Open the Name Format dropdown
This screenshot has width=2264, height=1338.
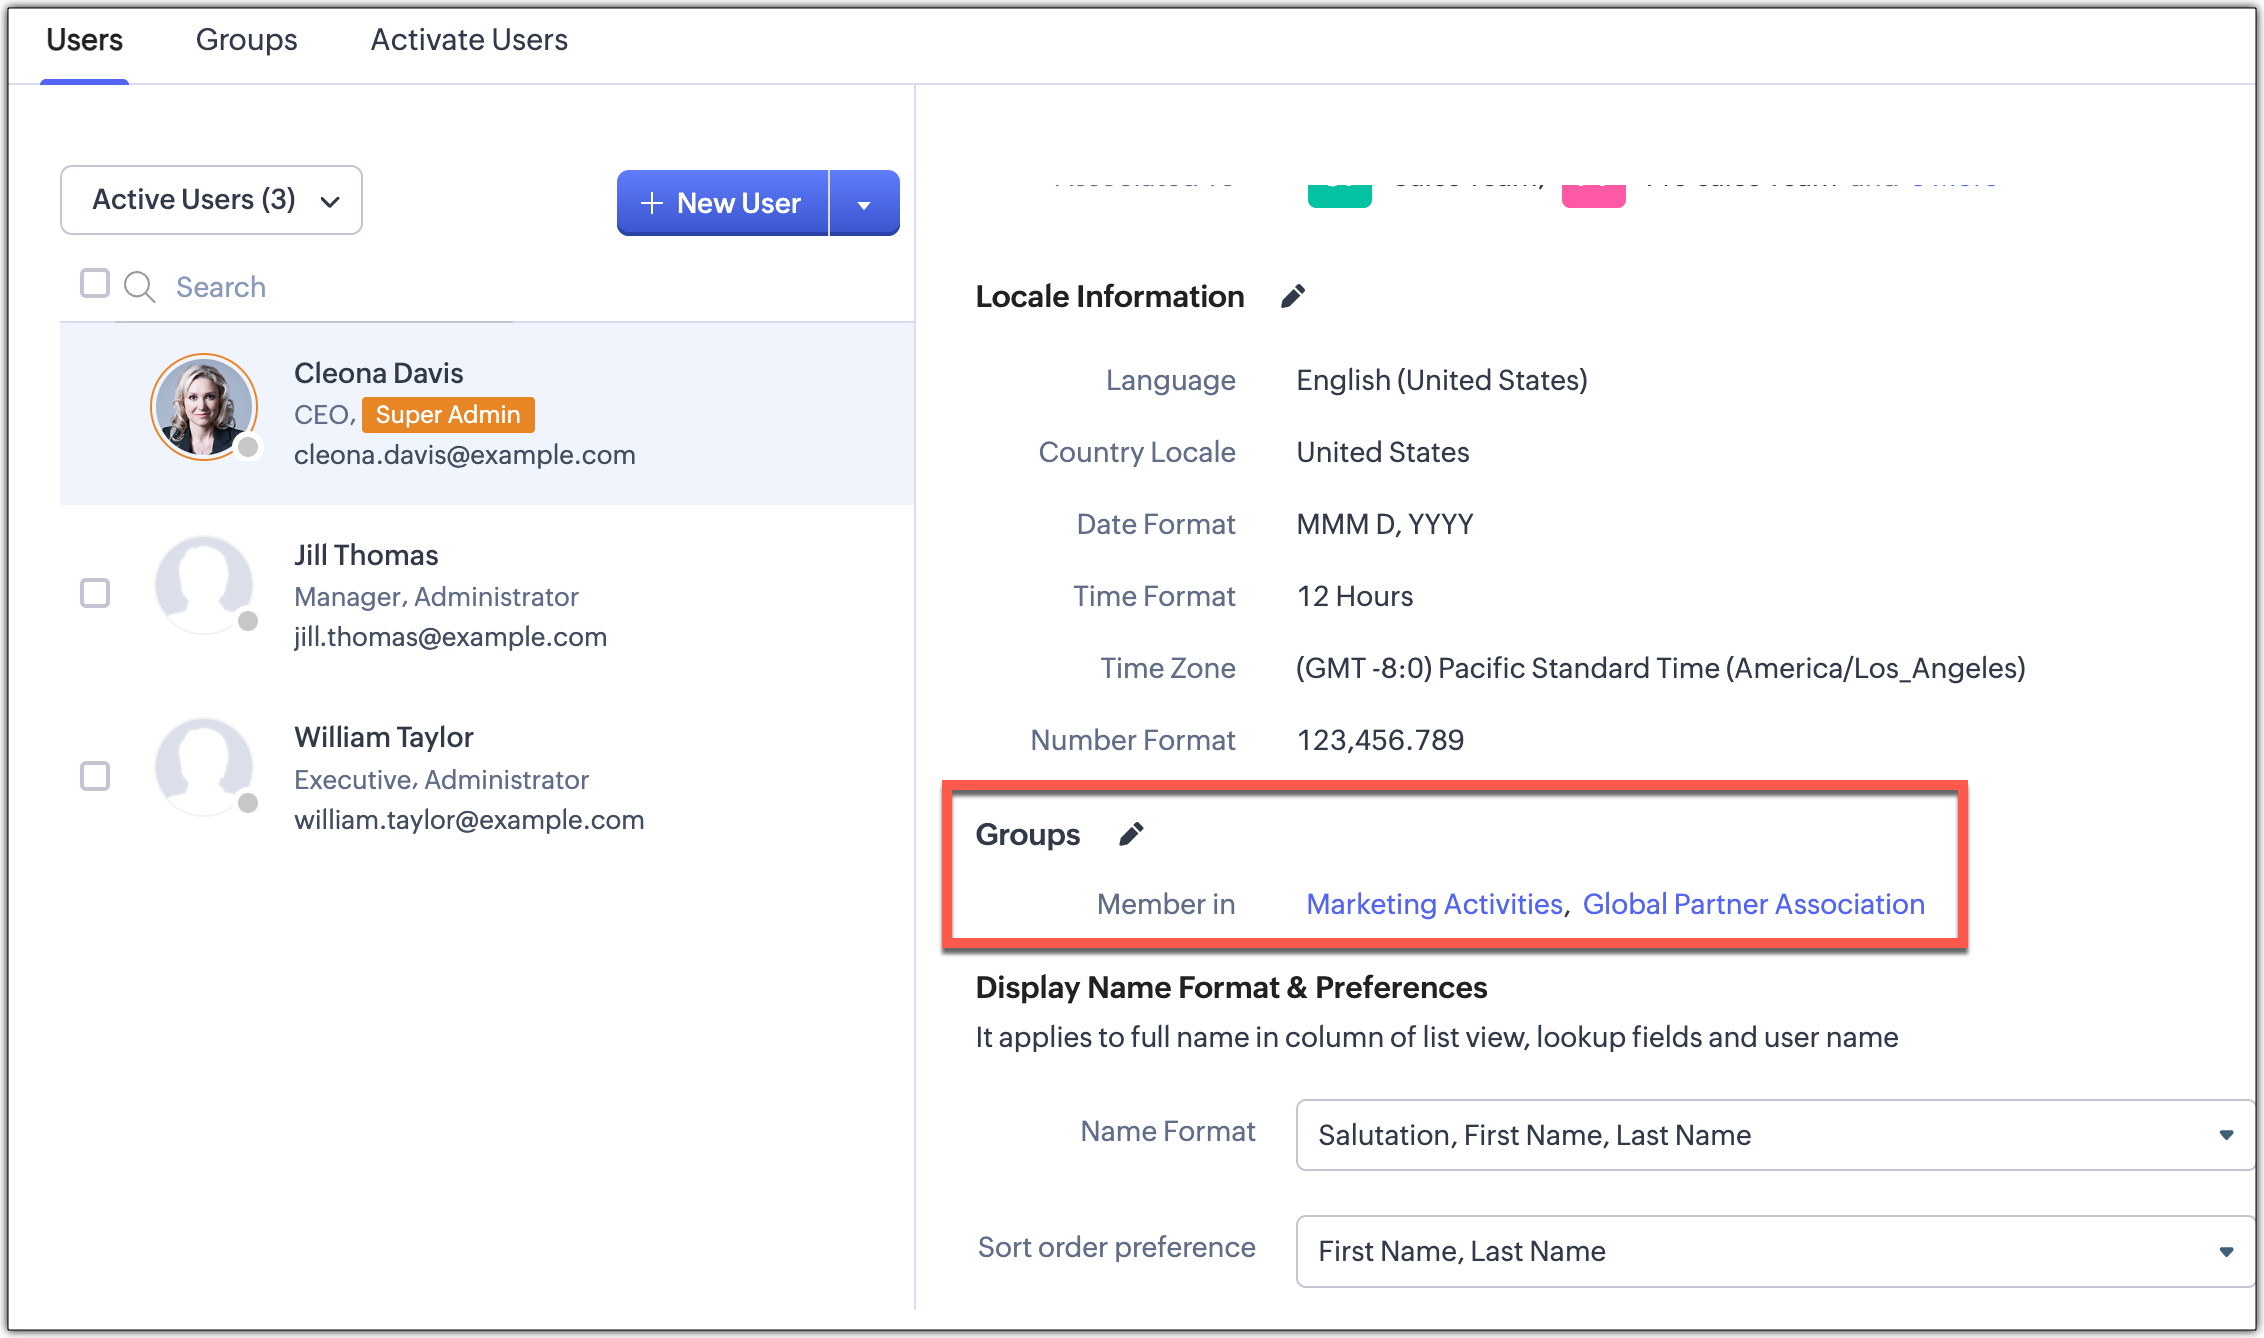1774,1135
